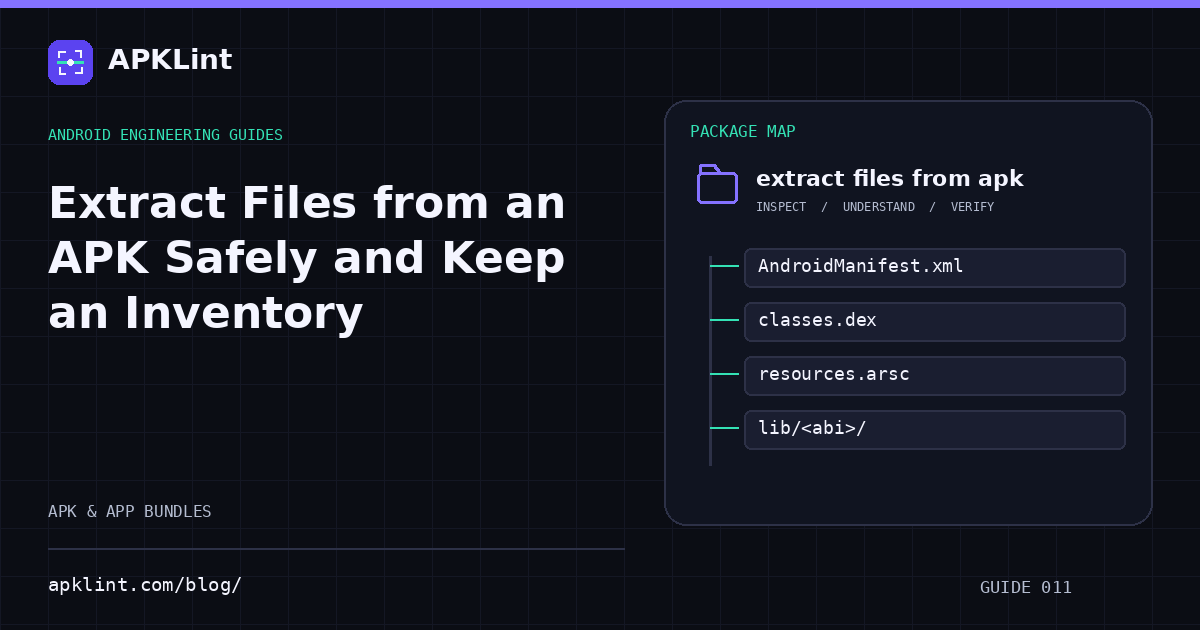This screenshot has height=630, width=1200.
Task: Click the PACKAGE MAP heading
Action: (743, 132)
